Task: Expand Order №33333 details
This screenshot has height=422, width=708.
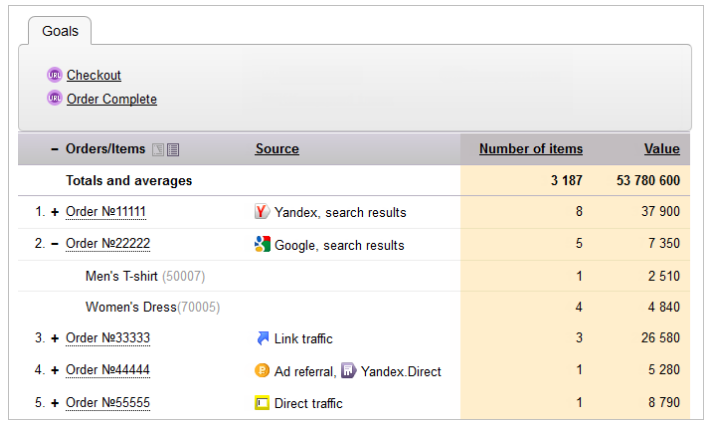Action: click(x=55, y=339)
